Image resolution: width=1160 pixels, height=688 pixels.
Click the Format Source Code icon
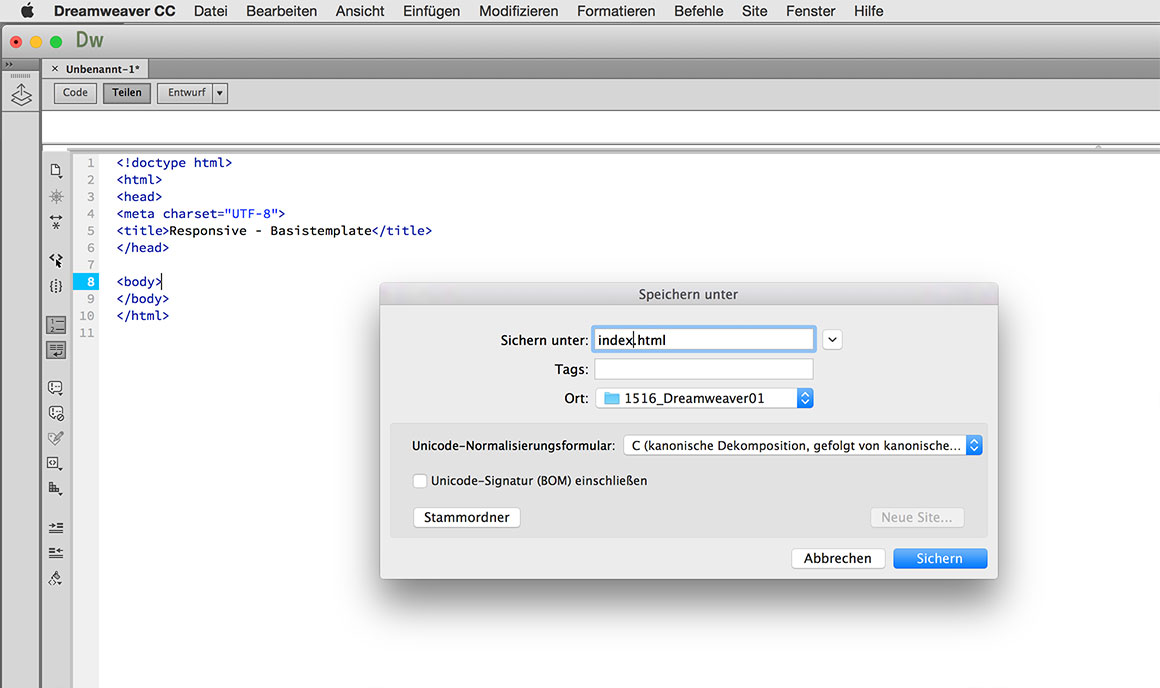click(56, 578)
